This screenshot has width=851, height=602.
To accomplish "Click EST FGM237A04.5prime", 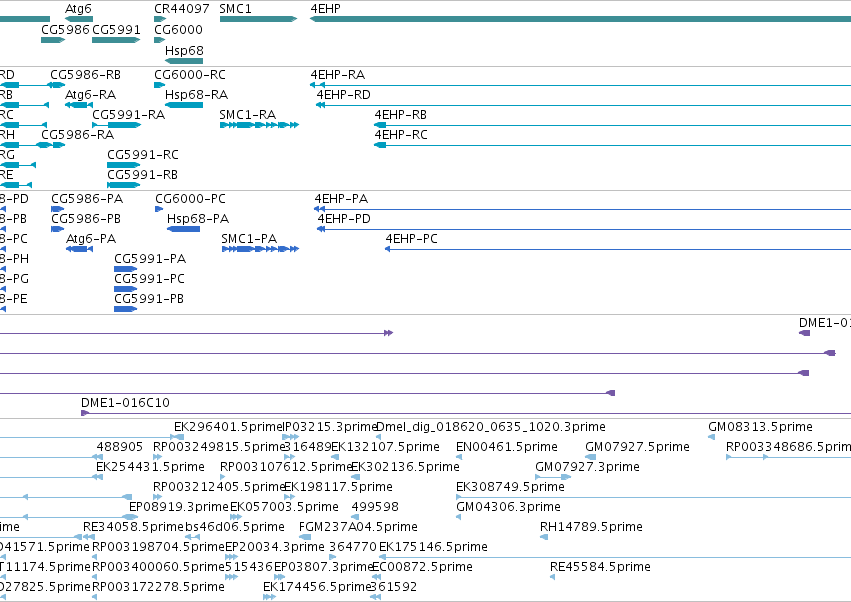I will [x=358, y=527].
